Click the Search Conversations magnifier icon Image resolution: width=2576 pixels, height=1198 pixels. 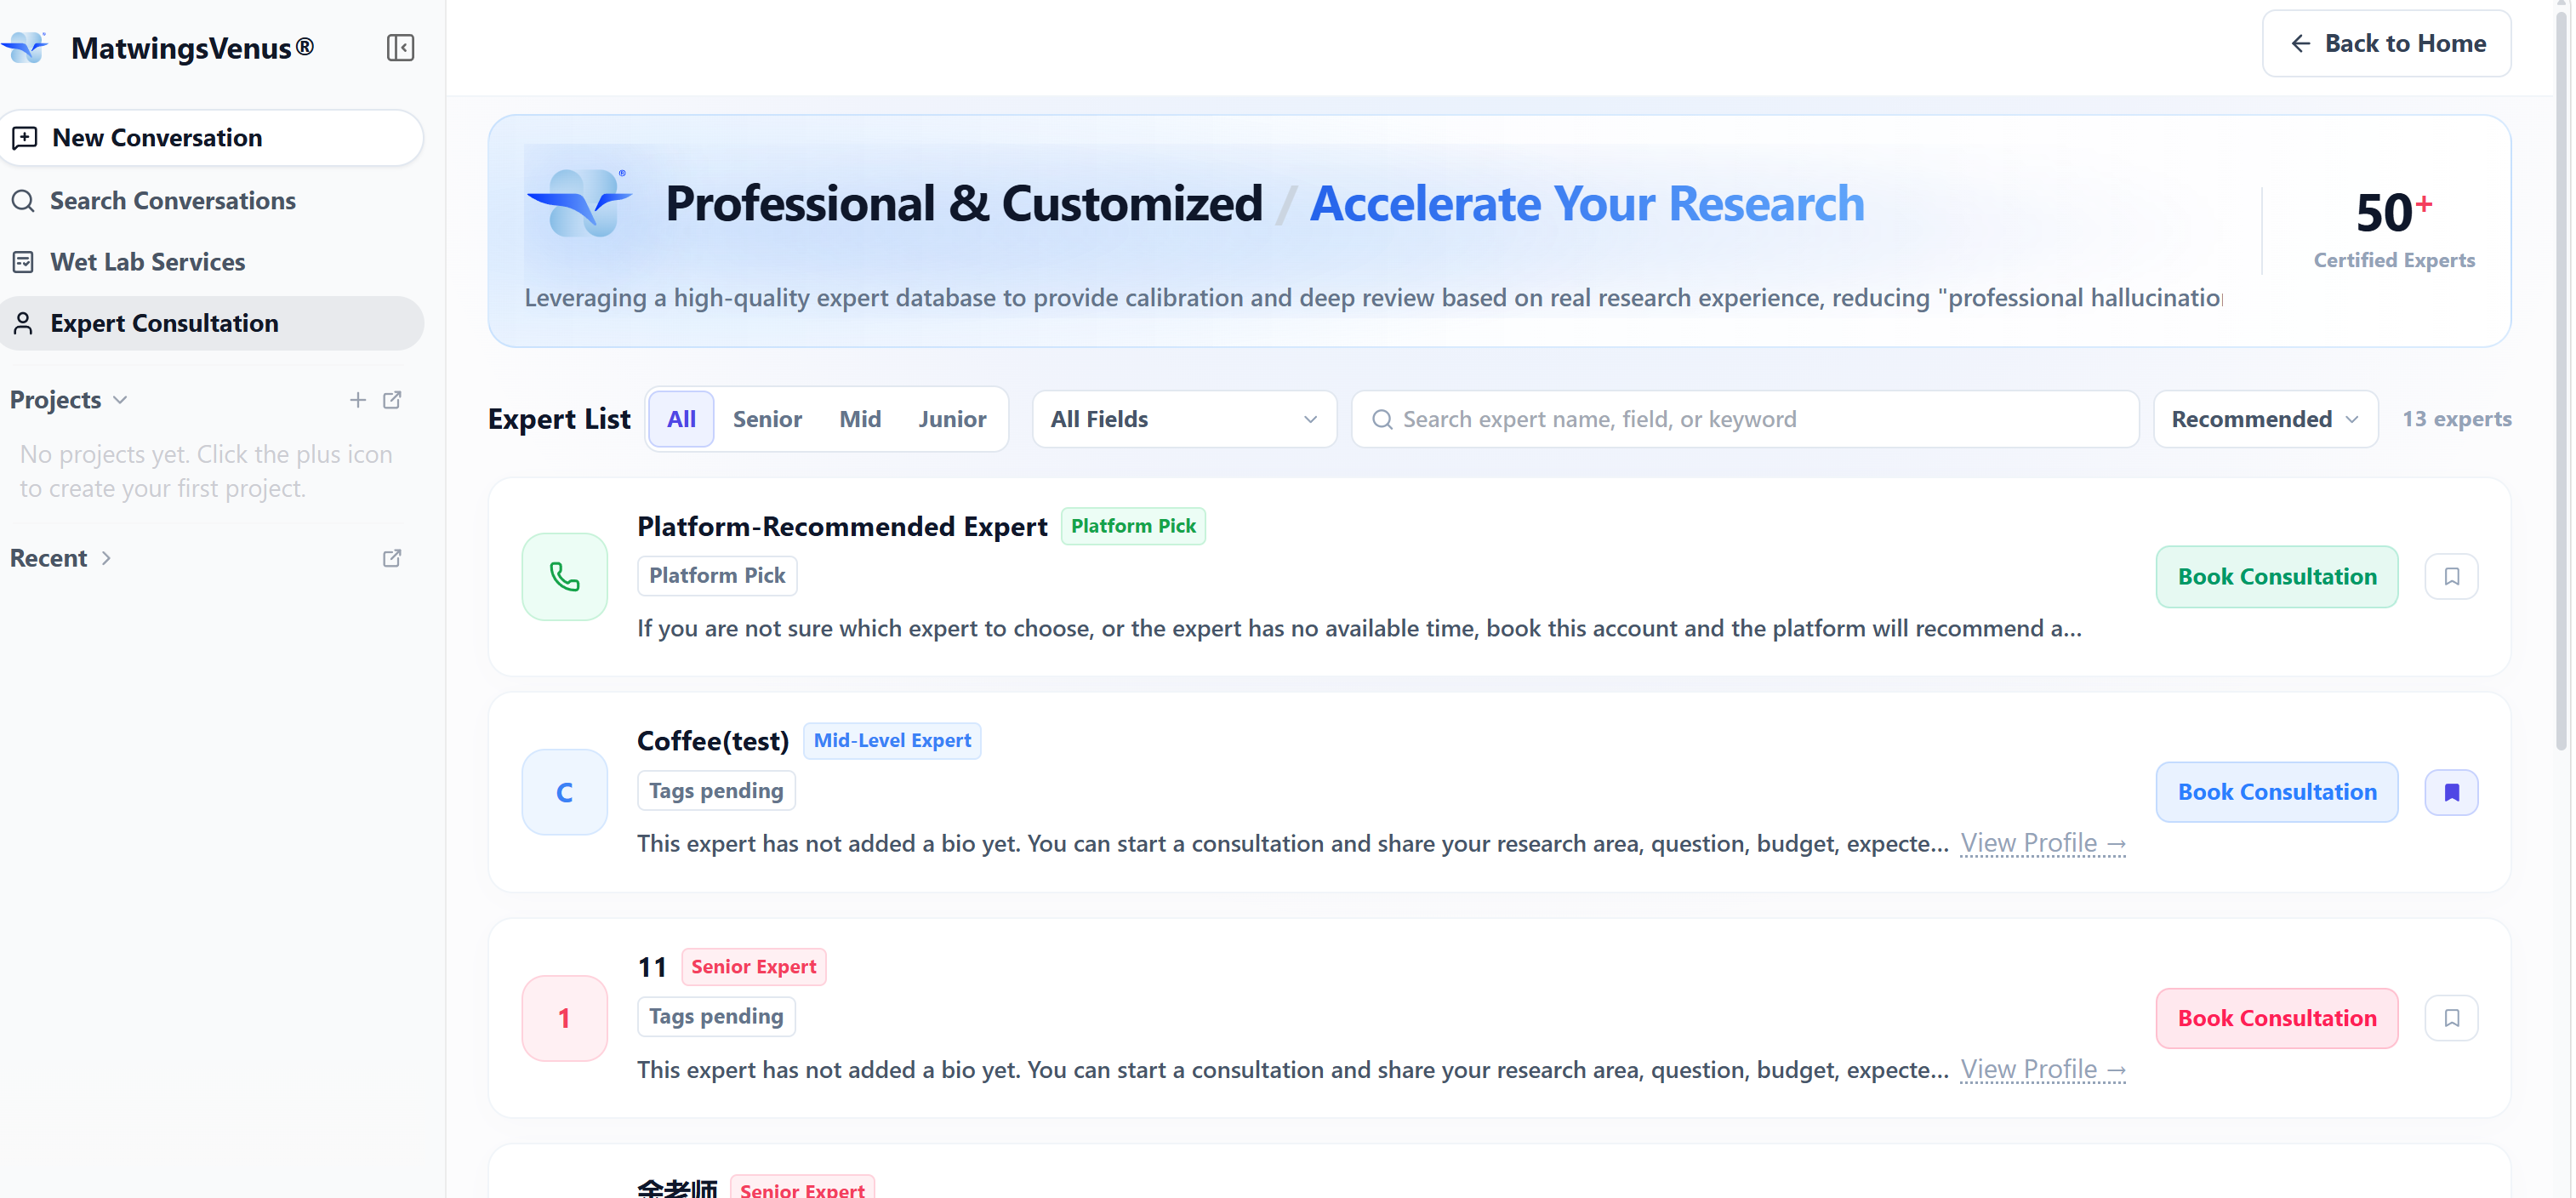point(23,200)
